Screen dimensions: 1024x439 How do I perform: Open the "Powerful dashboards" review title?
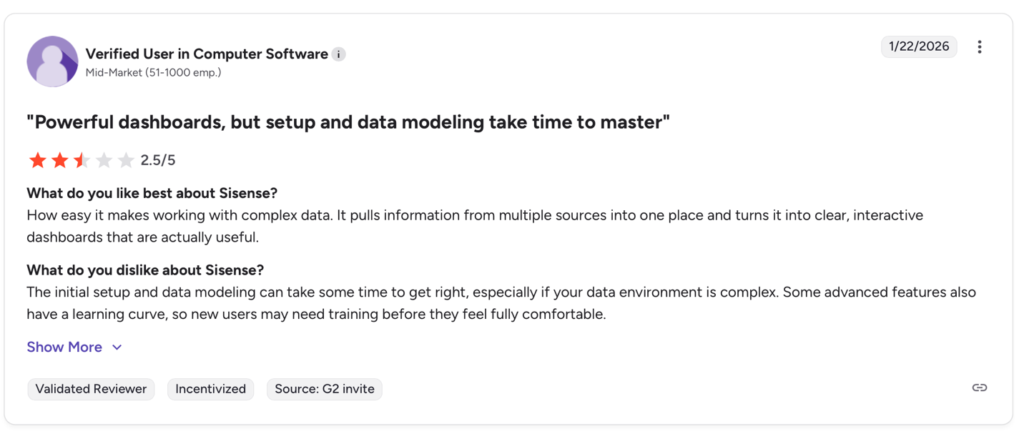point(347,122)
